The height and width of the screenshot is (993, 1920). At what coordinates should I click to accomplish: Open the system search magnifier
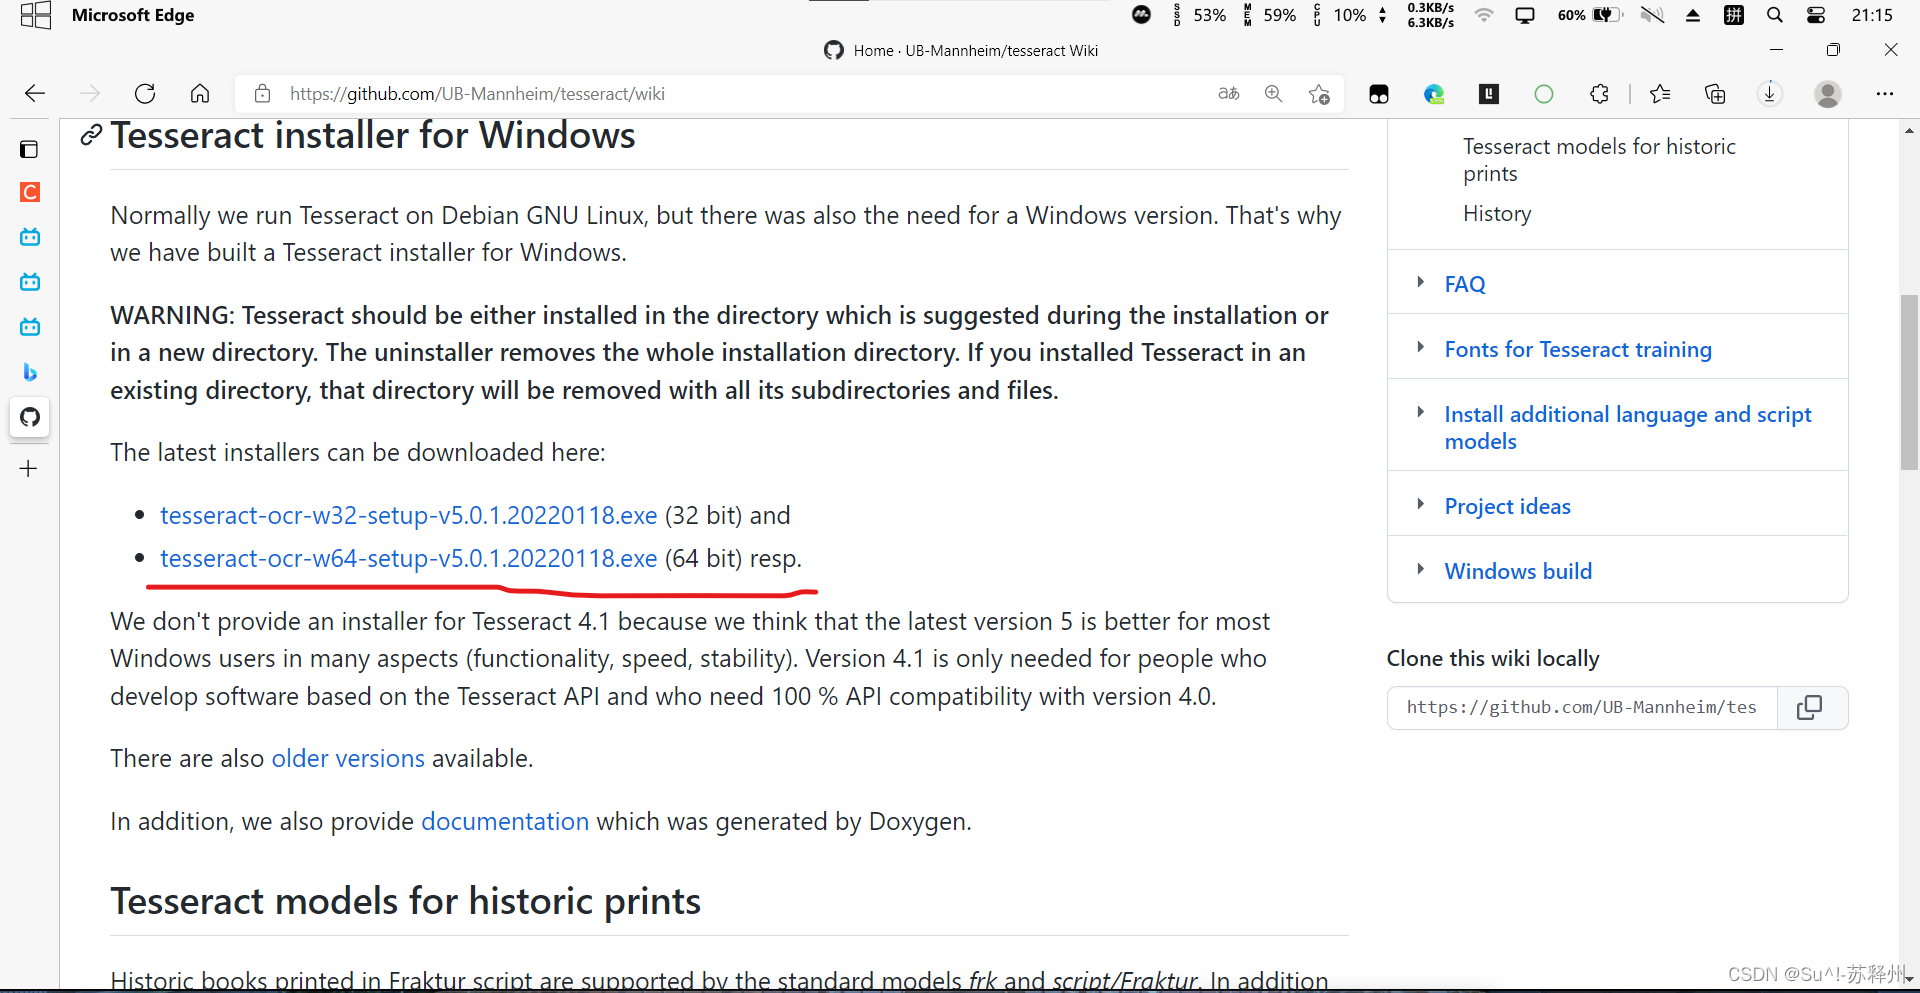1775,15
